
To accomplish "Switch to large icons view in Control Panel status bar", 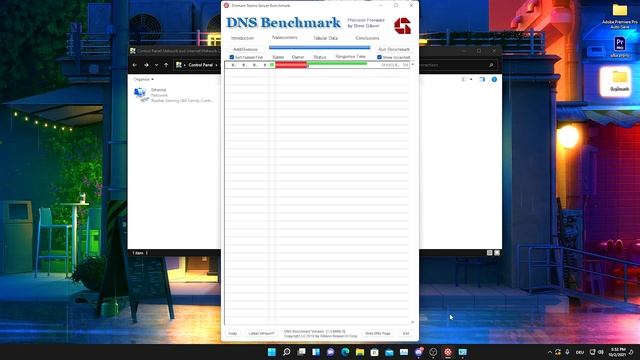I will (497, 253).
